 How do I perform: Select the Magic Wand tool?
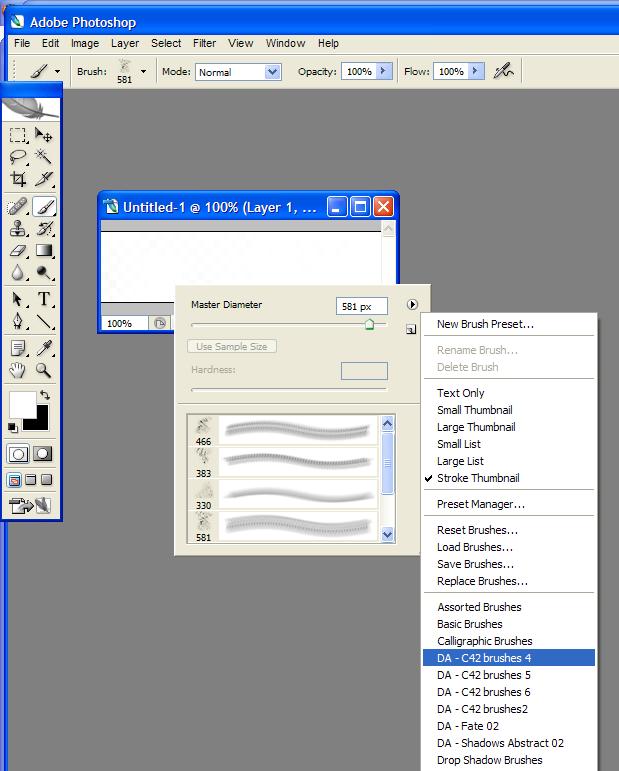pos(44,157)
